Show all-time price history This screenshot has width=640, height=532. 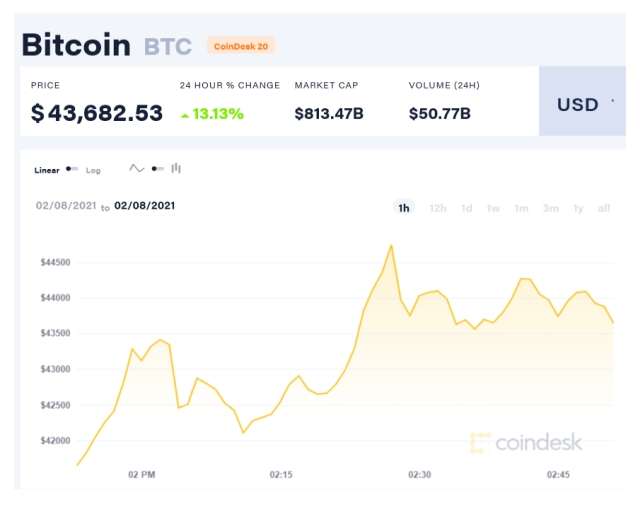[604, 208]
